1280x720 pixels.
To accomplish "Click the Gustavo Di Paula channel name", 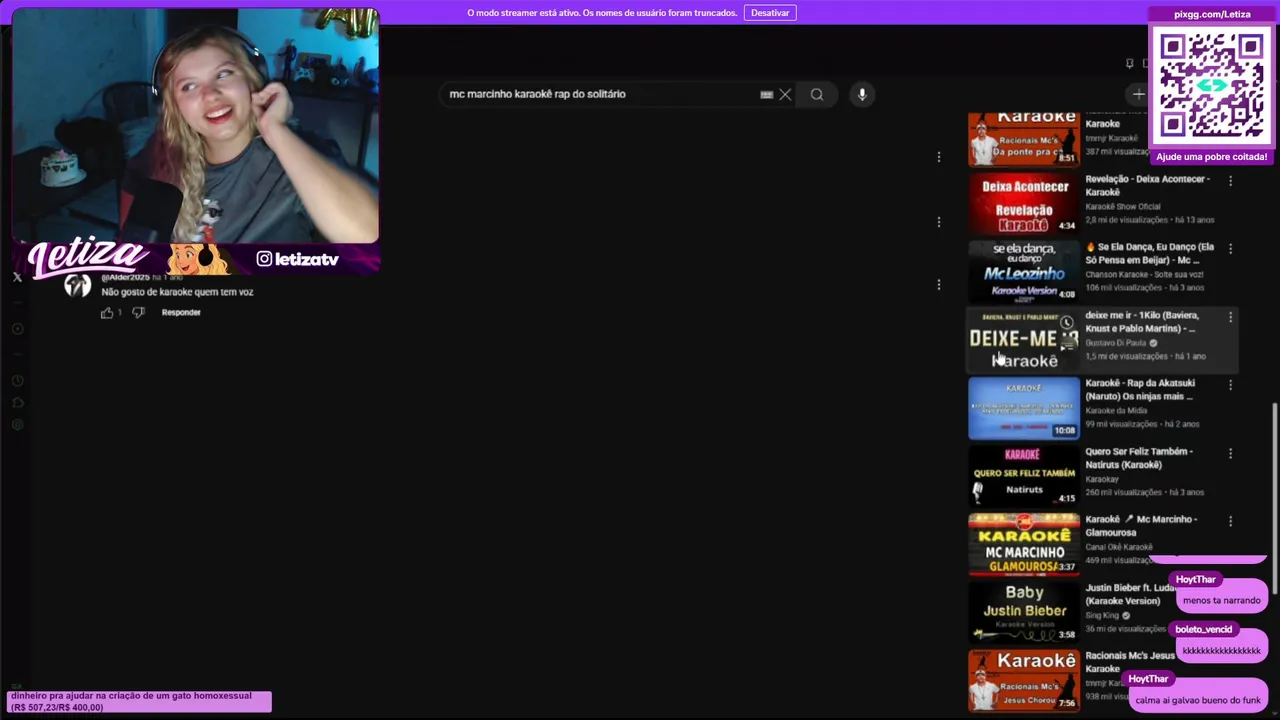I will pos(1116,342).
